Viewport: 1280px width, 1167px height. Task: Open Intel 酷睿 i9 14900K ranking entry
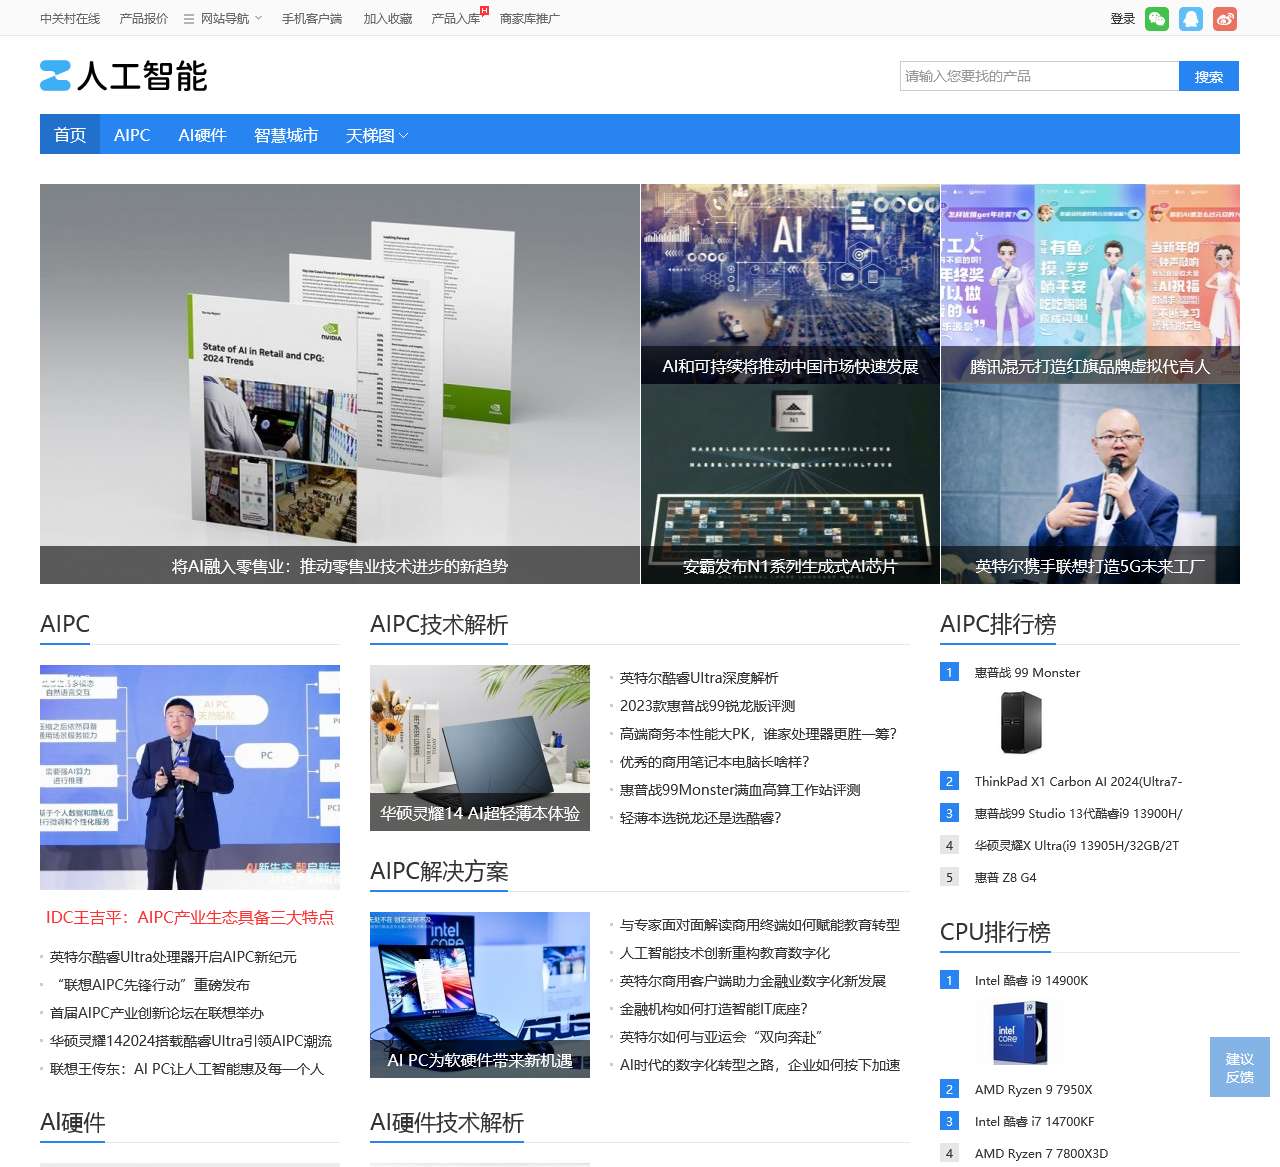tap(1031, 980)
